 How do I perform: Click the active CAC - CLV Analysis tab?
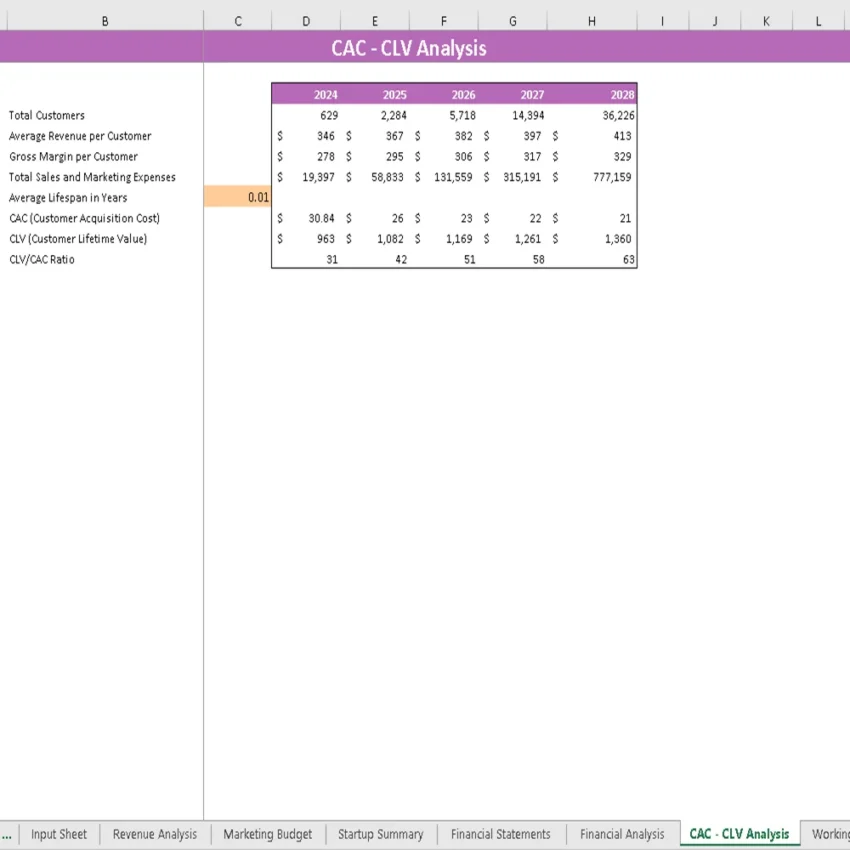point(739,833)
